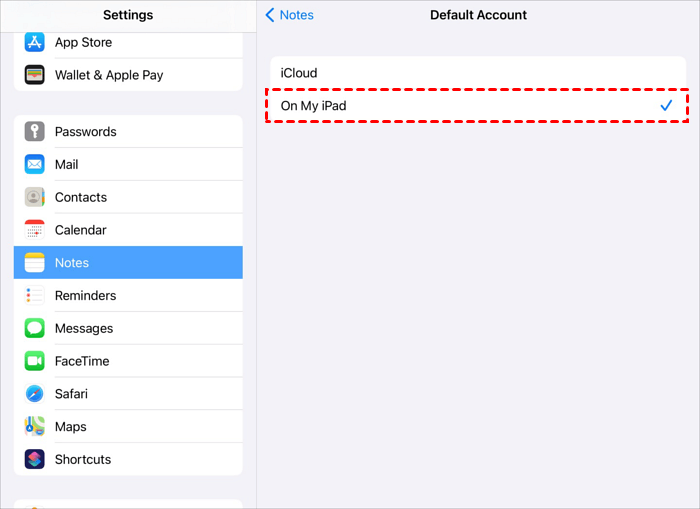Click the back chevron arrow
Screen dimensions: 700x509
270,15
